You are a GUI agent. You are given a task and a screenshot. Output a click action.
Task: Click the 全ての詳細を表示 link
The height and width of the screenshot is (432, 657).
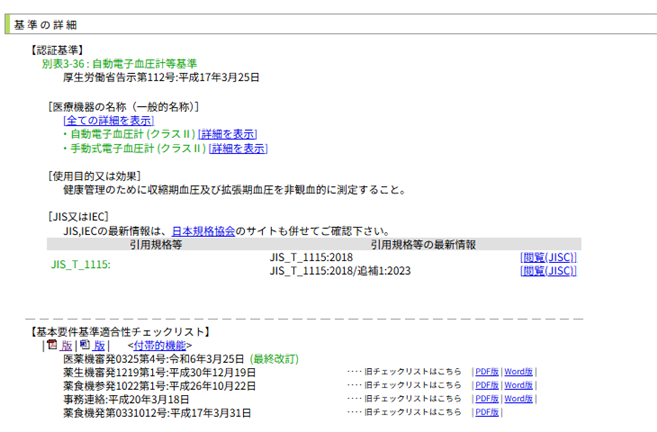pyautogui.click(x=109, y=121)
